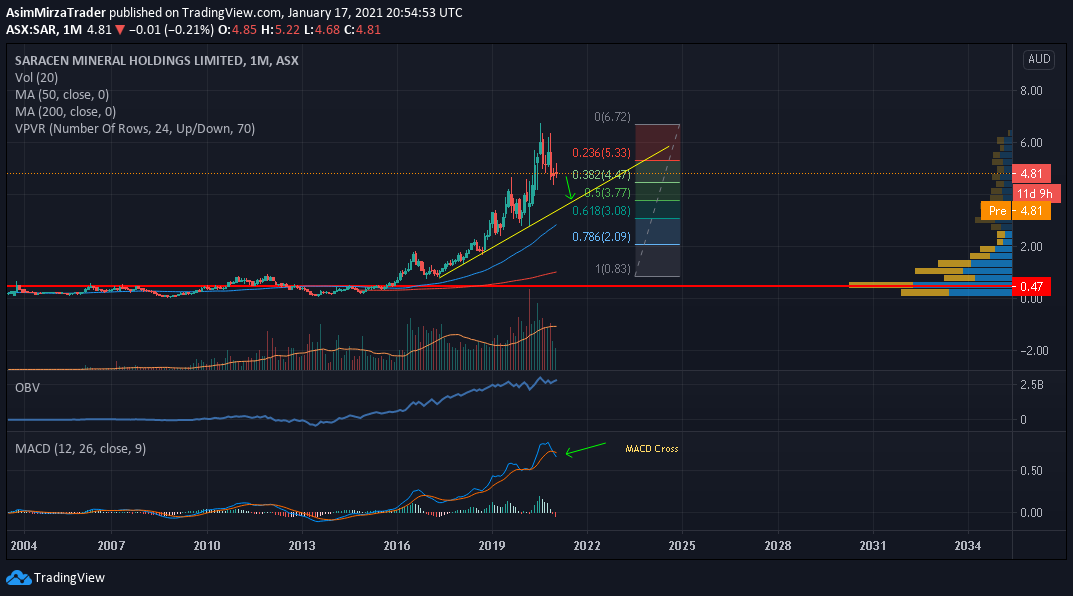Click the 2019 time axis label
The height and width of the screenshot is (596, 1073).
(492, 546)
